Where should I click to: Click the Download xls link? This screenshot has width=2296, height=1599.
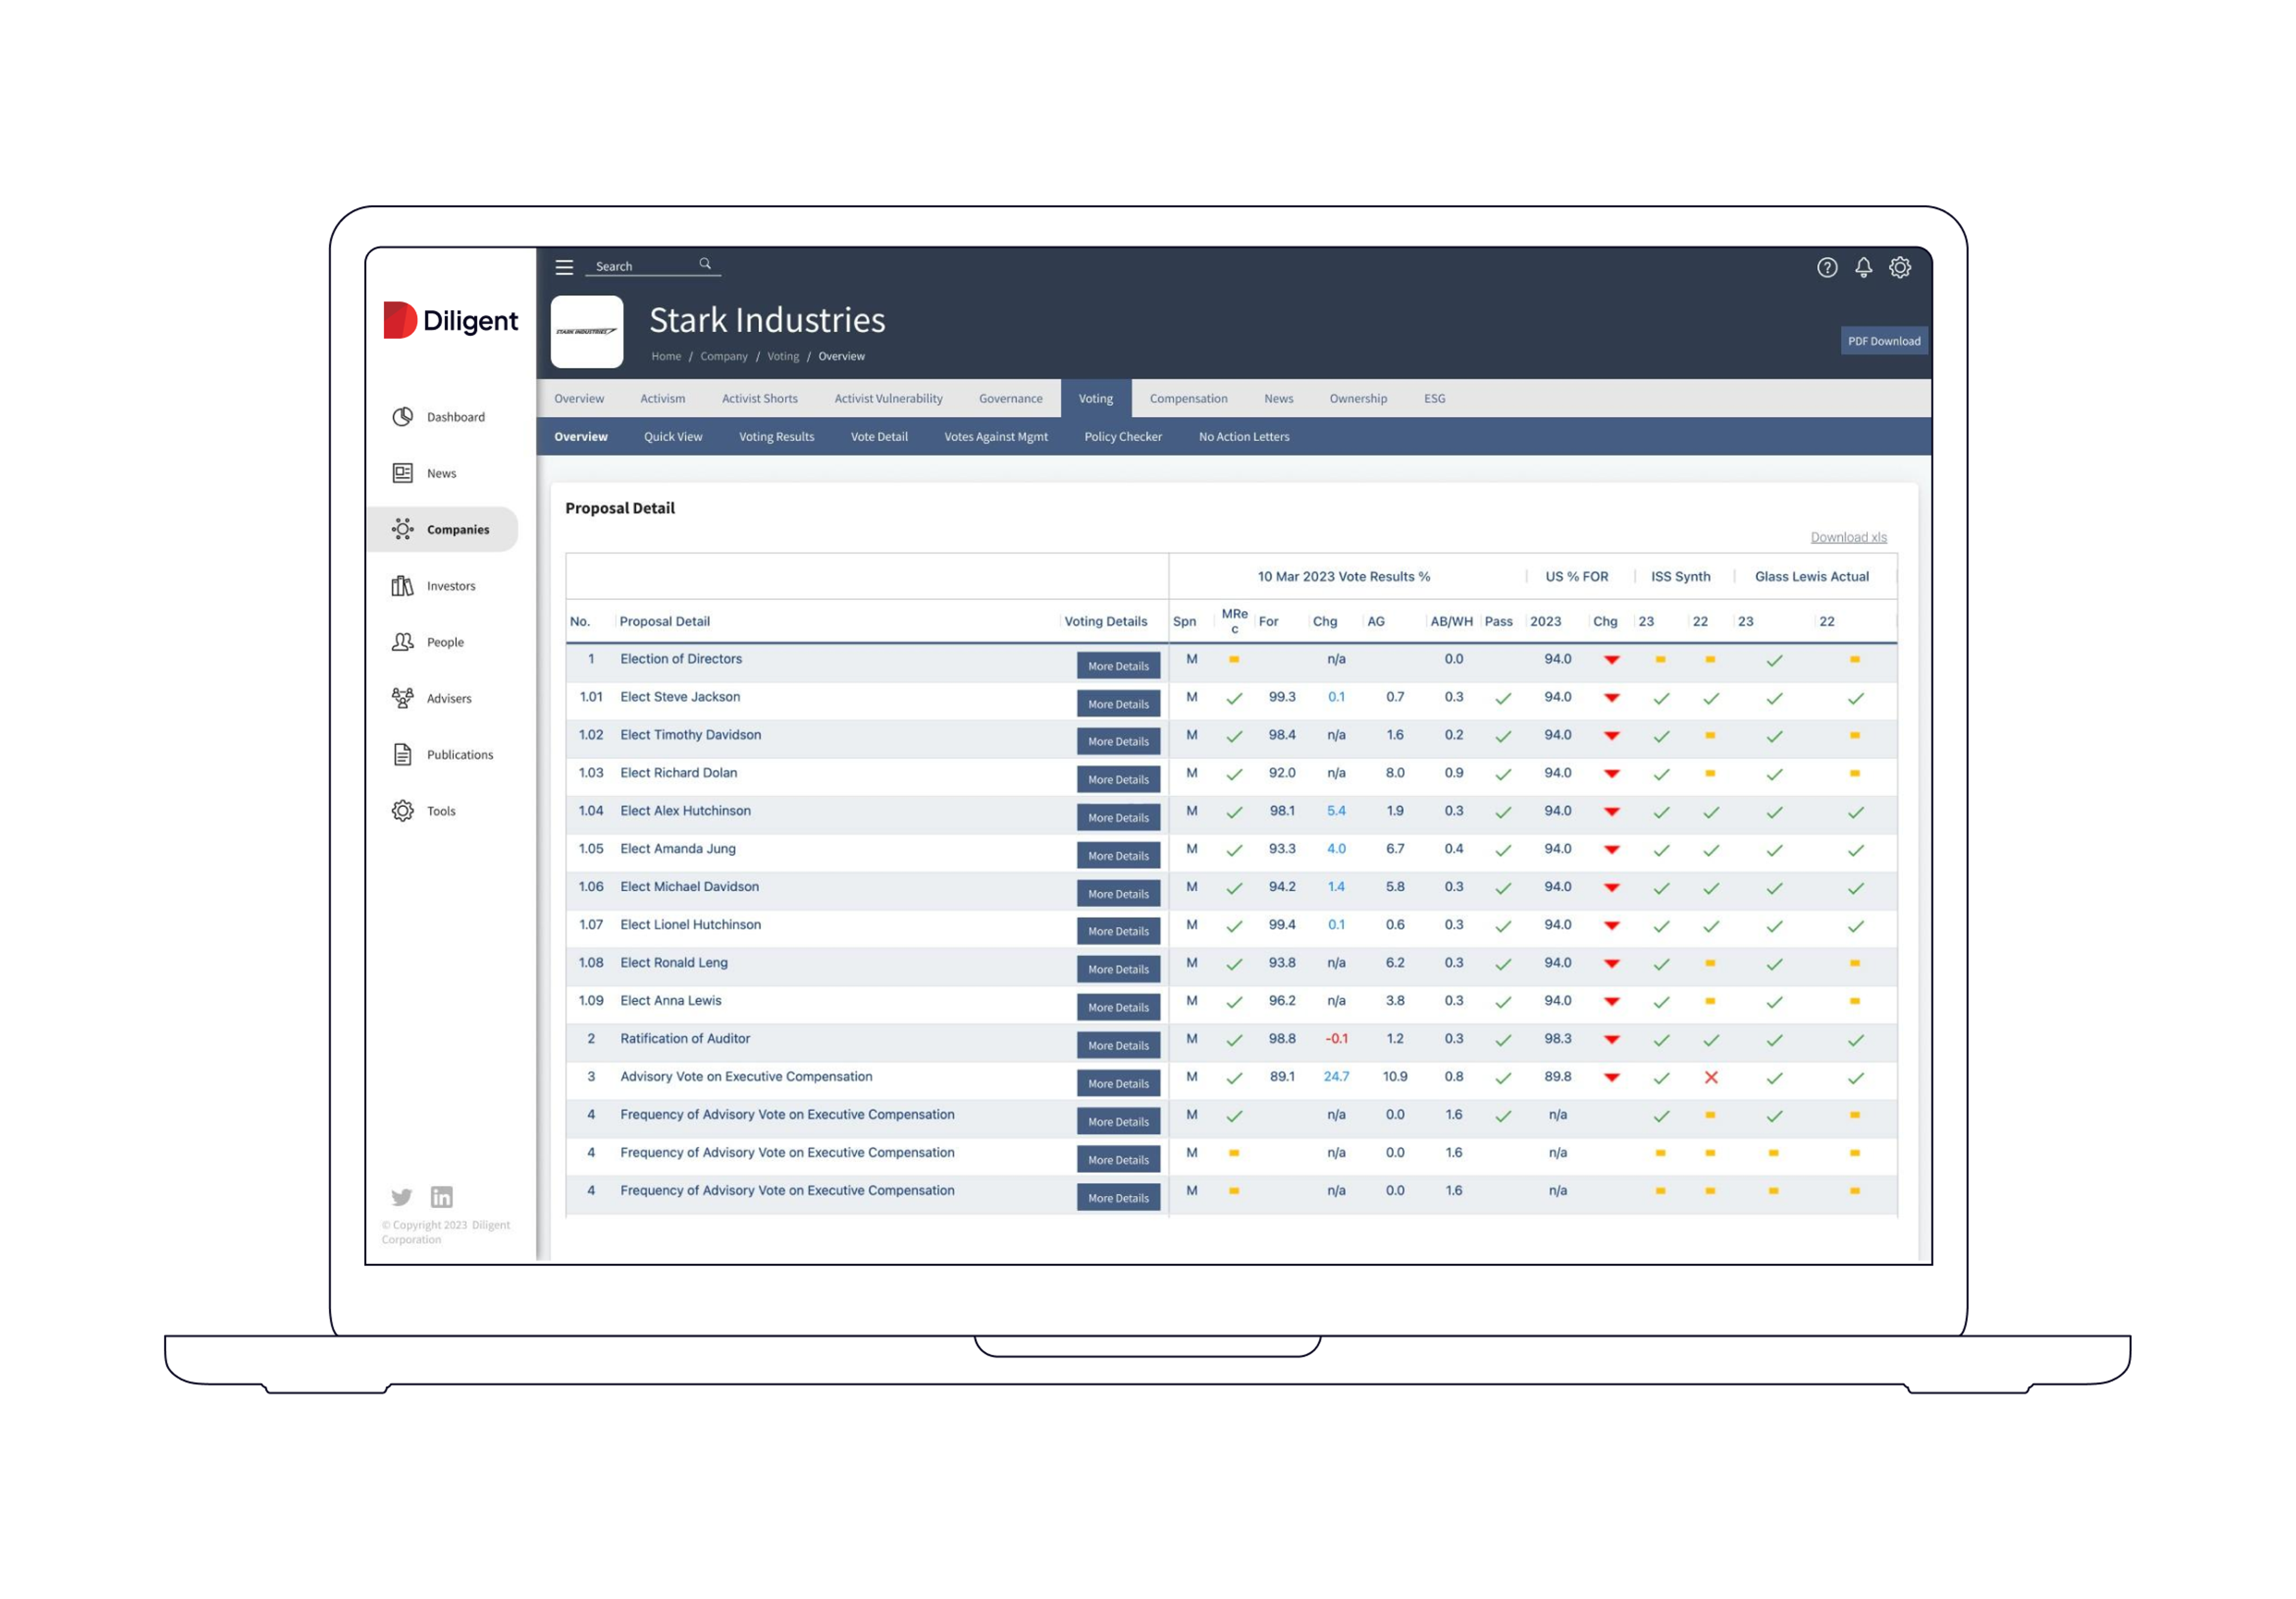pos(1848,537)
